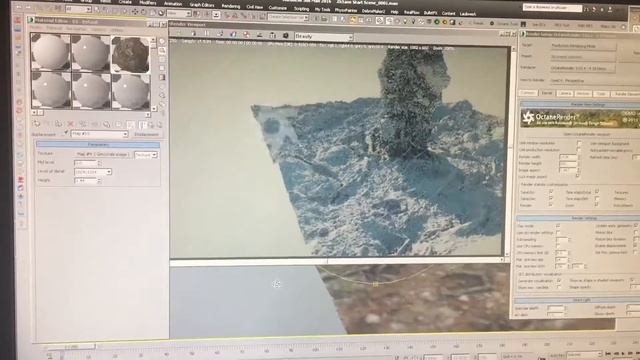Open the Map #10 name dropdown
Viewport: 640px width, 360px height.
click(99, 134)
